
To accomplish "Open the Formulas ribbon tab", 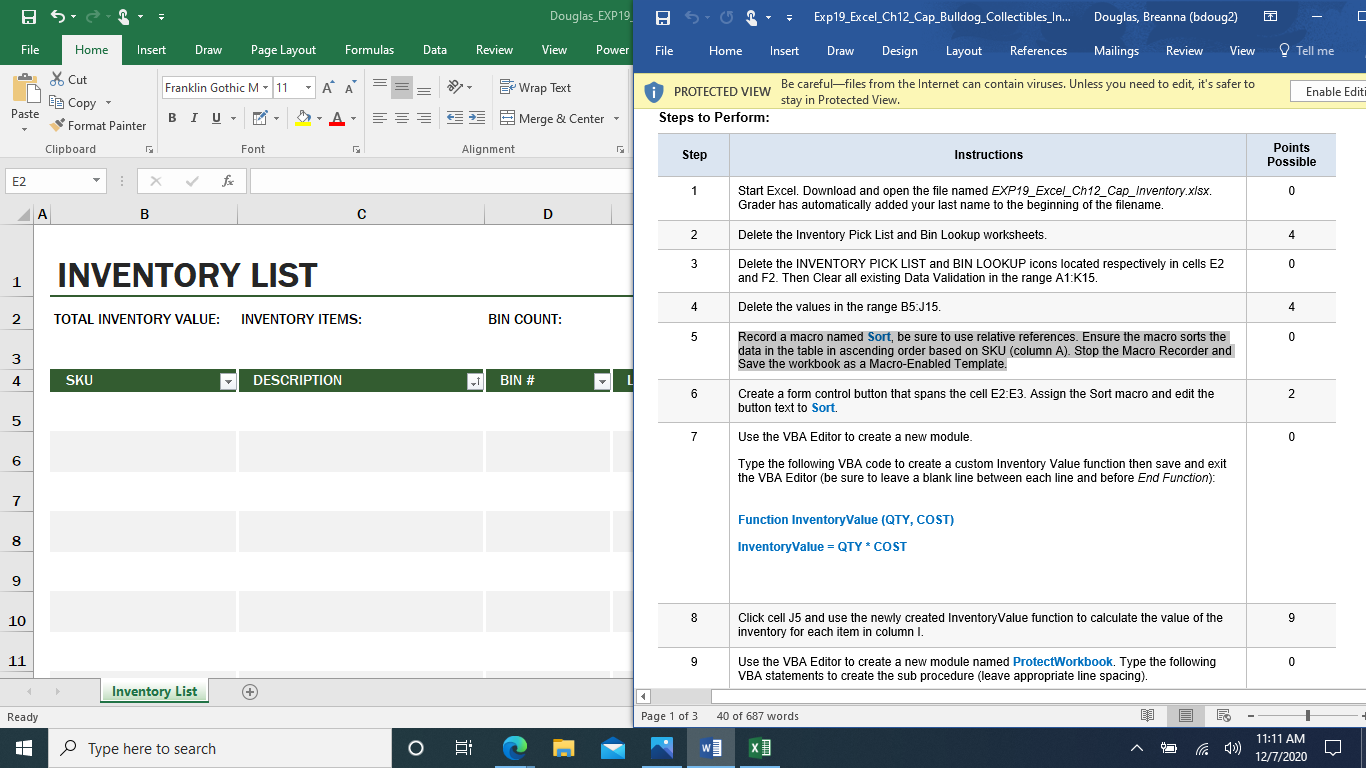I will (369, 50).
